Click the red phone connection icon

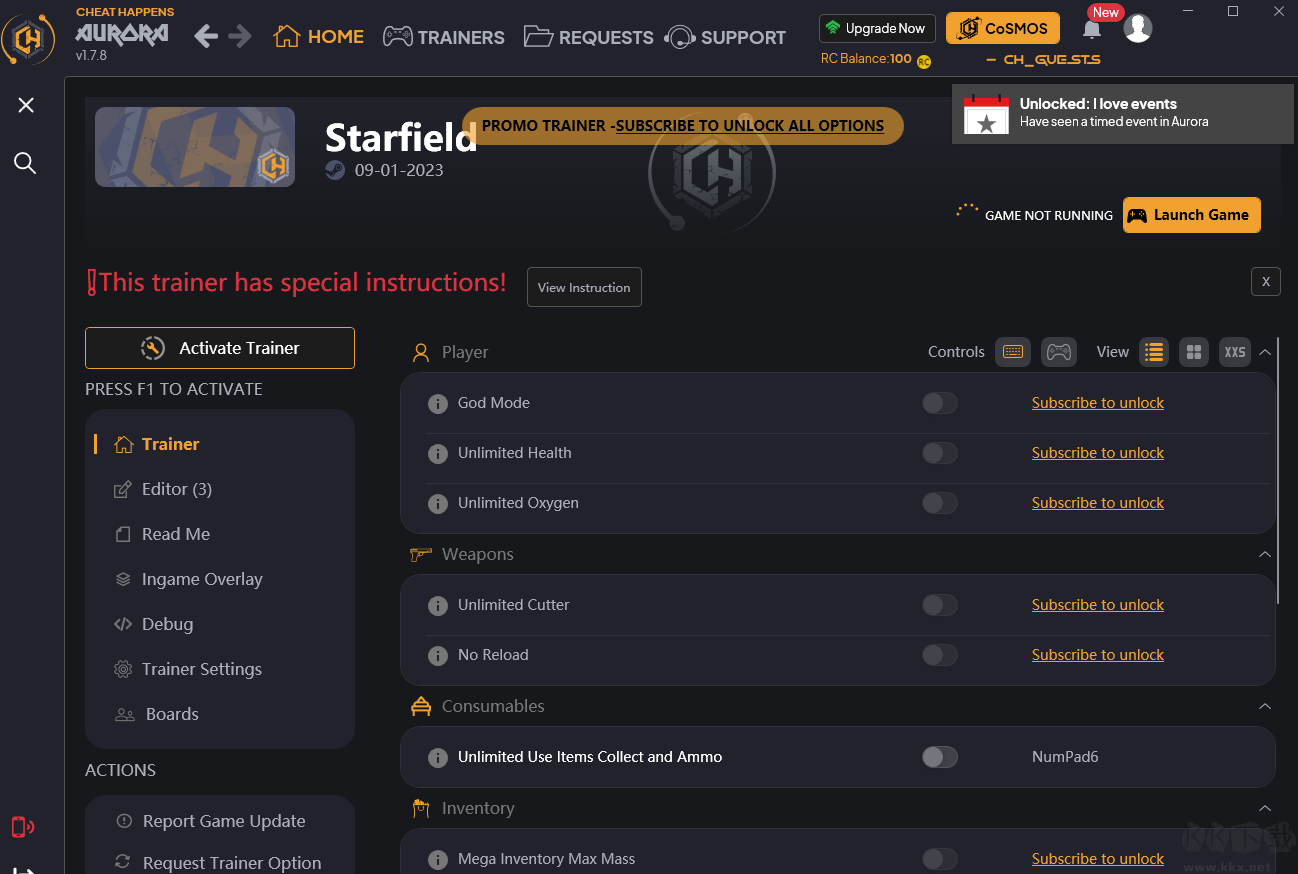pos(22,826)
